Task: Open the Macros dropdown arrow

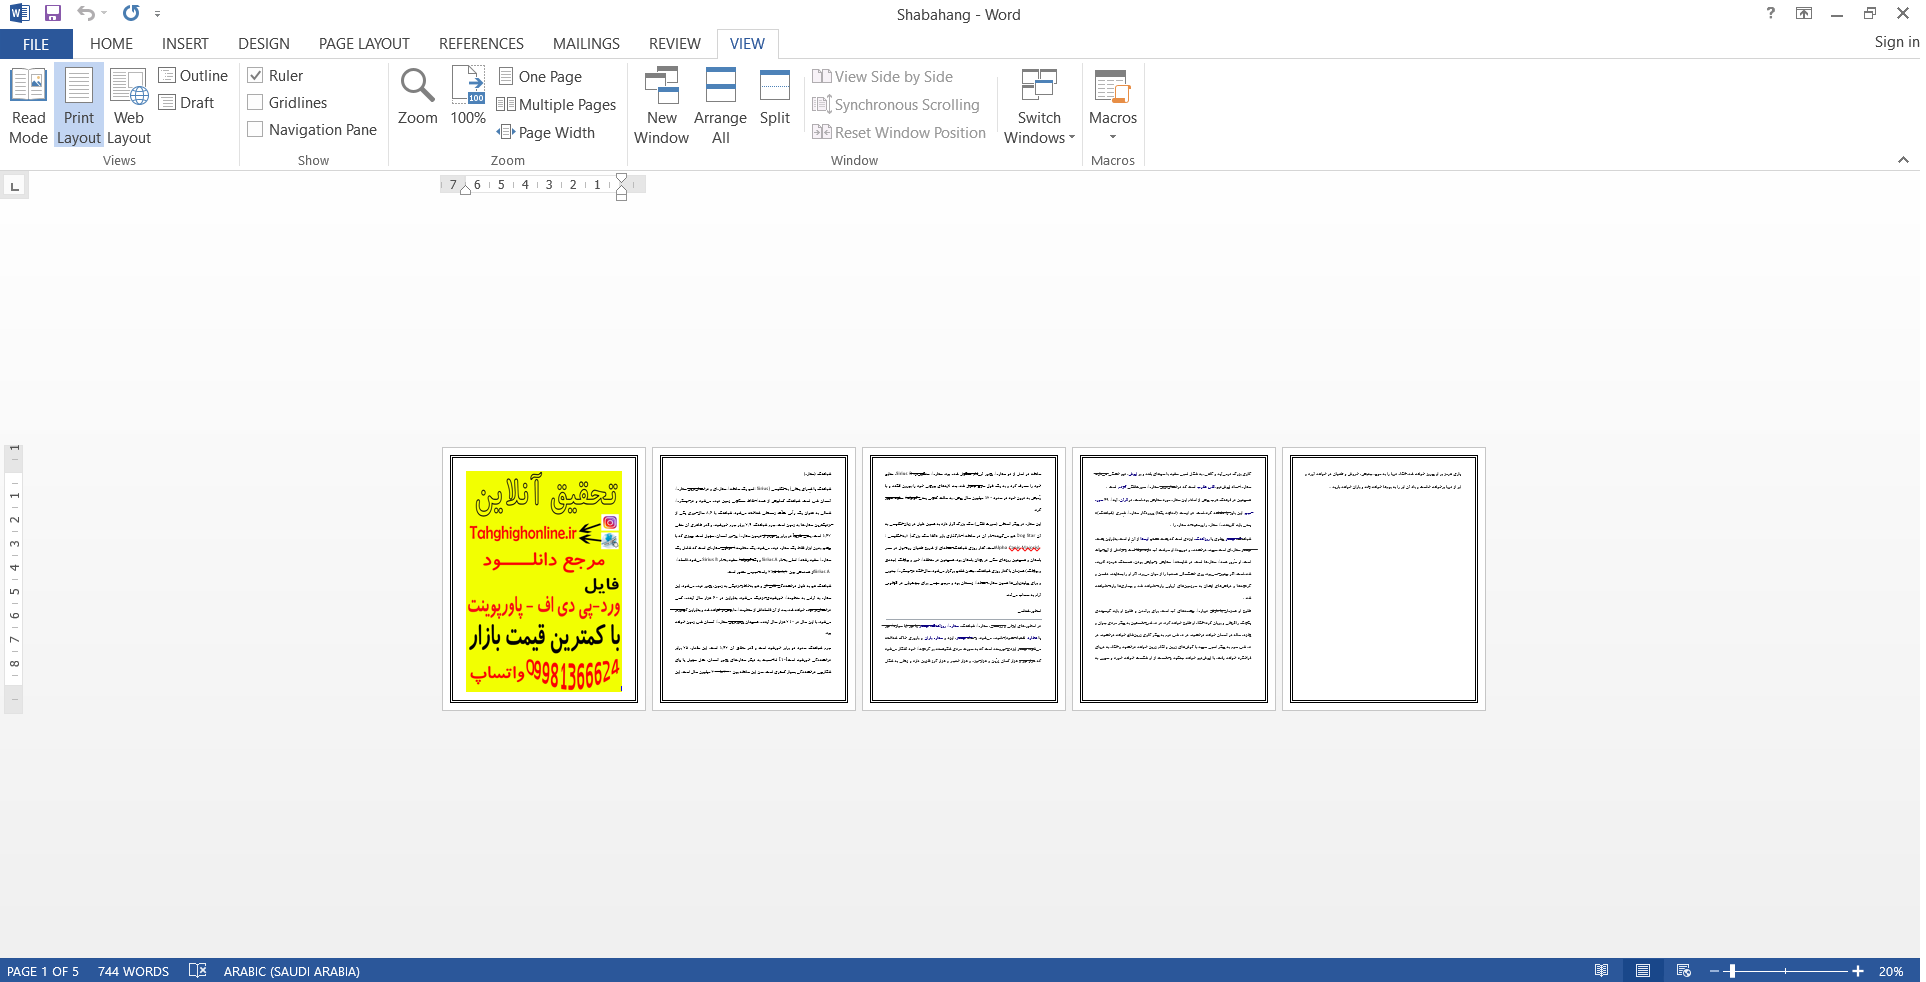Action: [1113, 137]
